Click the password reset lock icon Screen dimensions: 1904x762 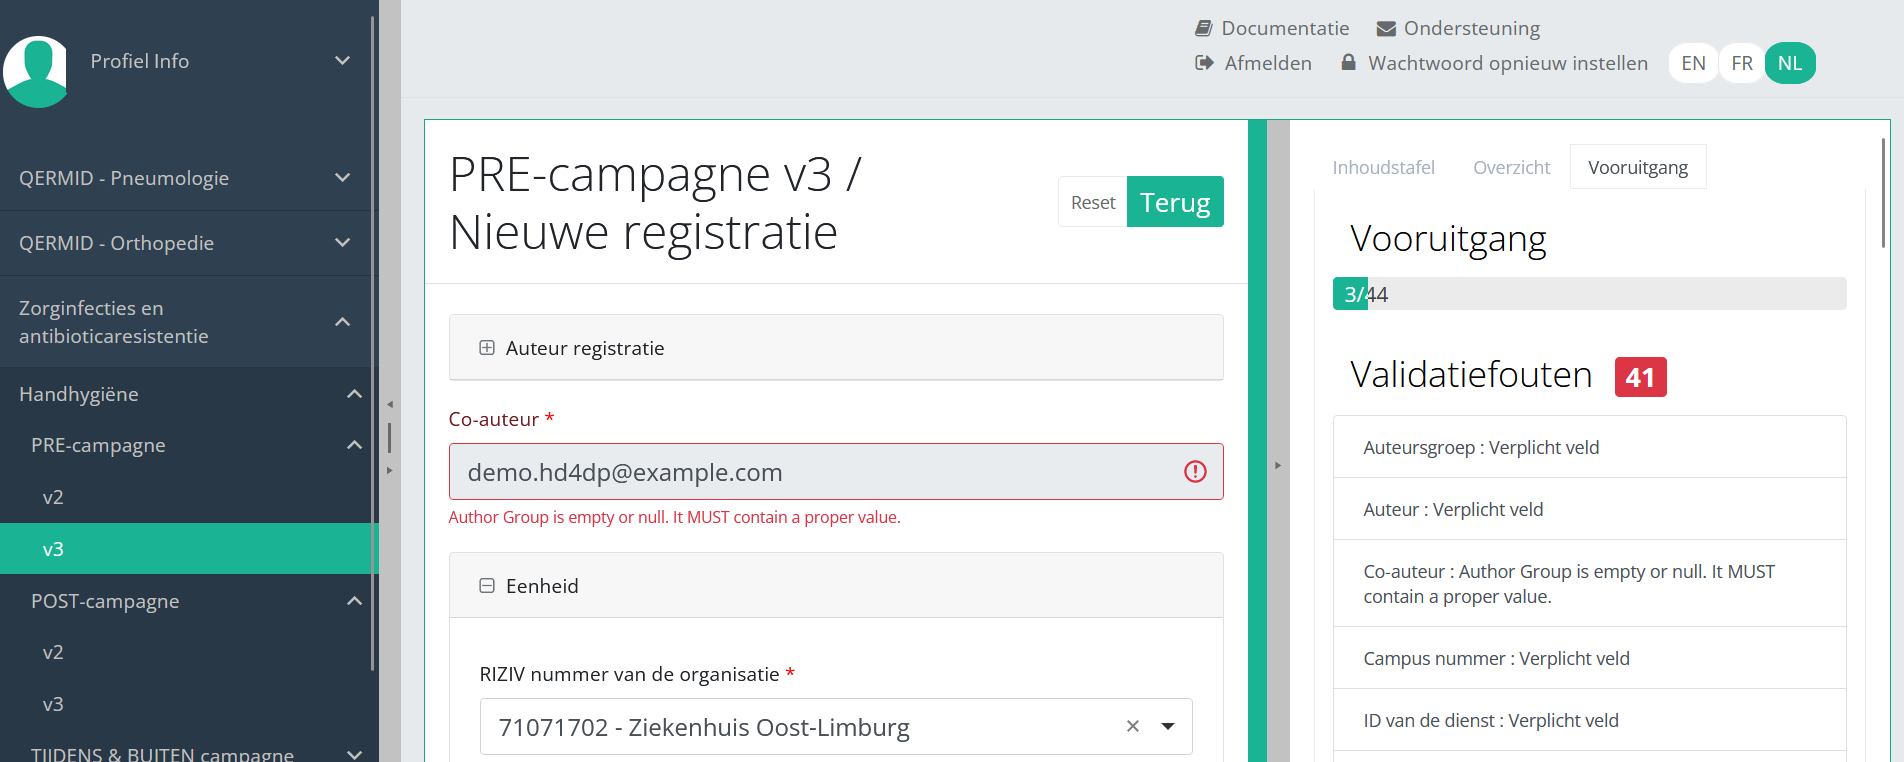(x=1348, y=63)
